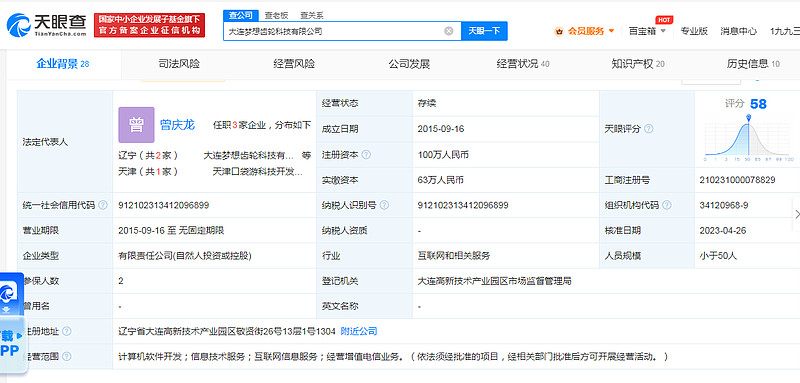
Task: Open help icon beside 纳税人识别号
Action: (x=384, y=206)
